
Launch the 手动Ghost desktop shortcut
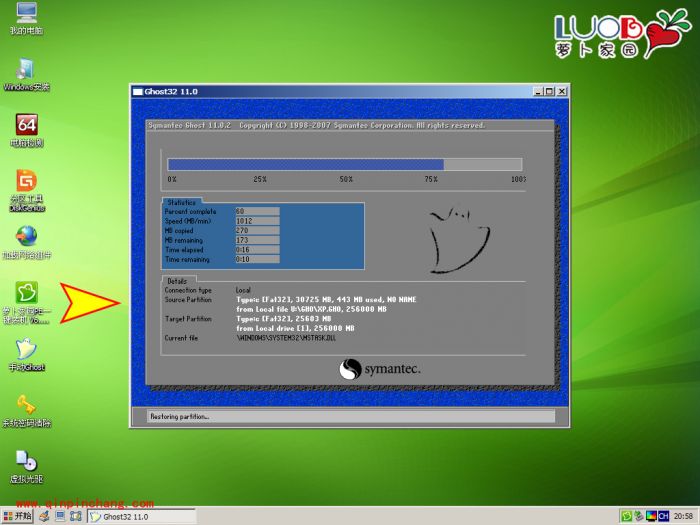[26, 350]
